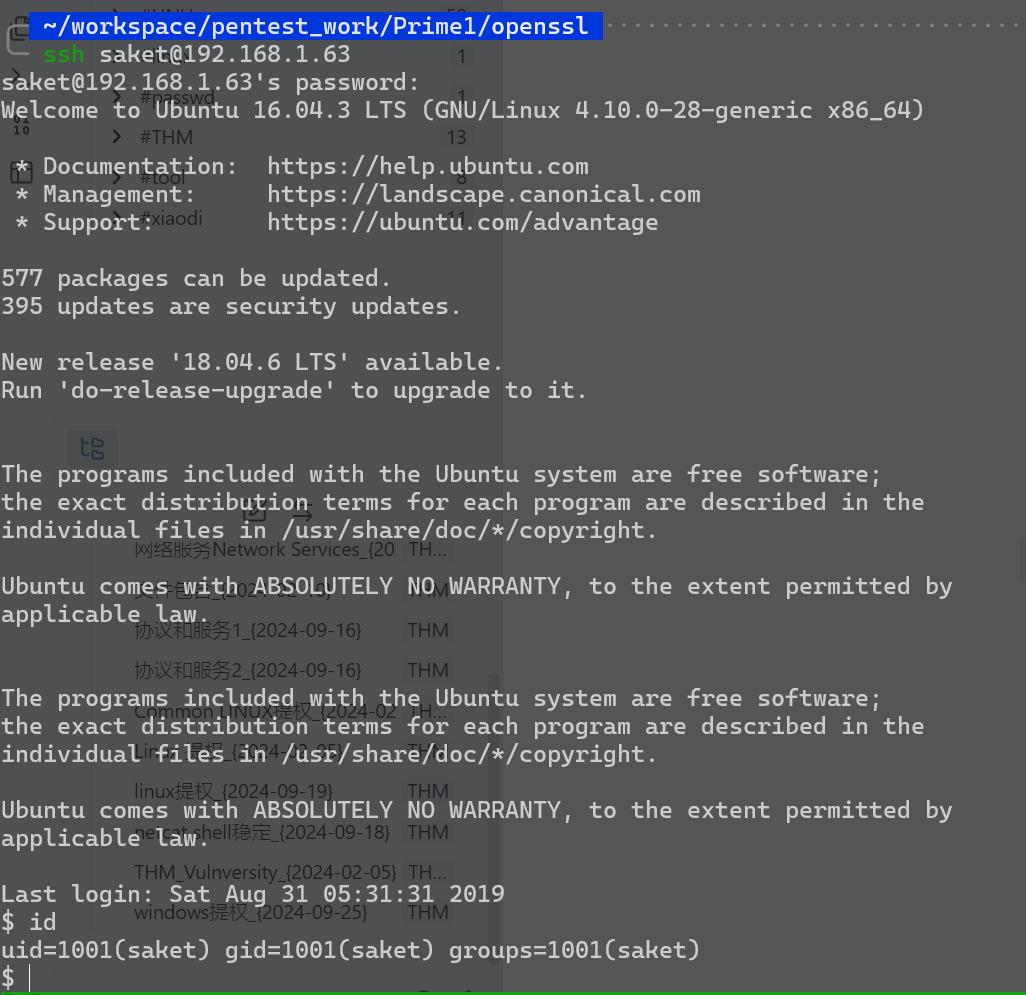Open the 网络服务Network Services note
This screenshot has height=995, width=1026.
(x=264, y=550)
